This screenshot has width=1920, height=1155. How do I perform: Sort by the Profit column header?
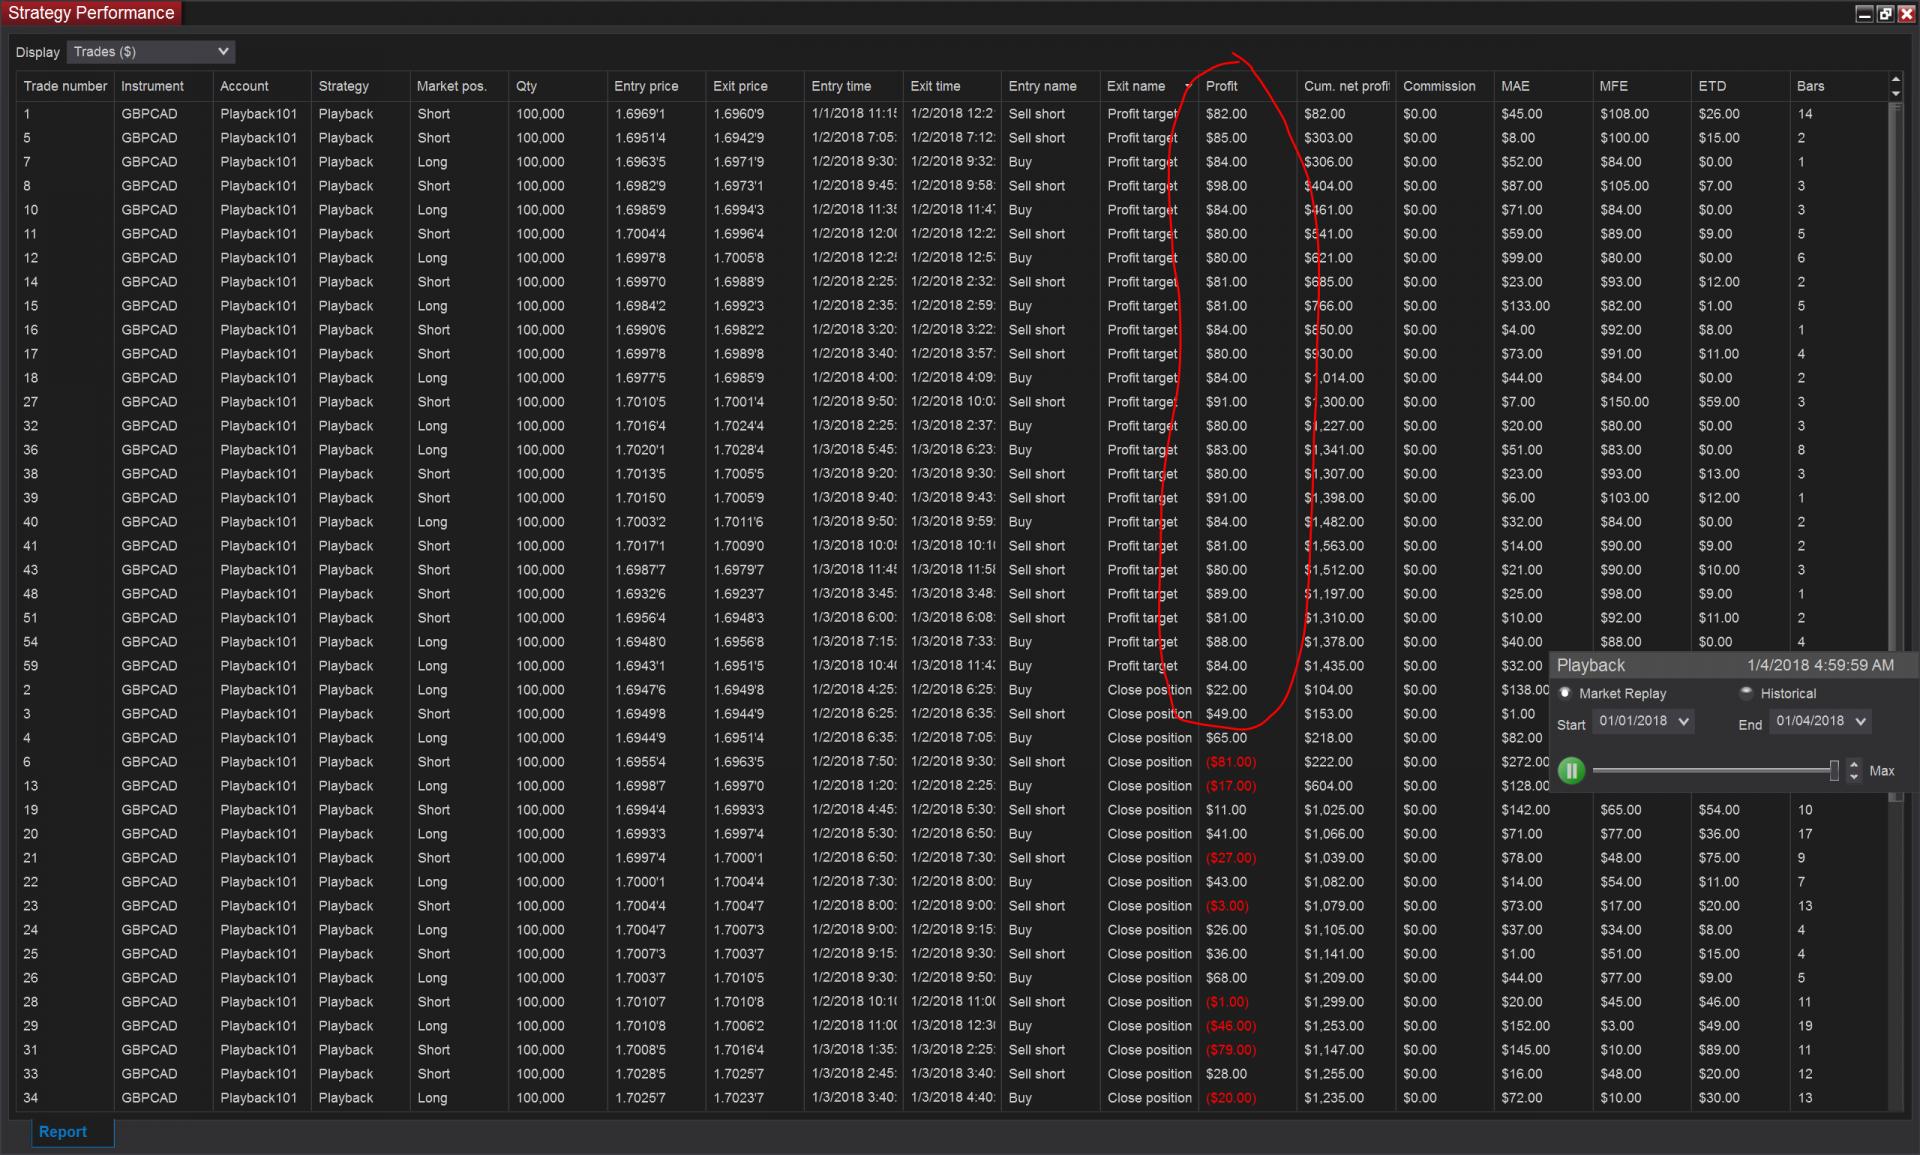tap(1222, 87)
